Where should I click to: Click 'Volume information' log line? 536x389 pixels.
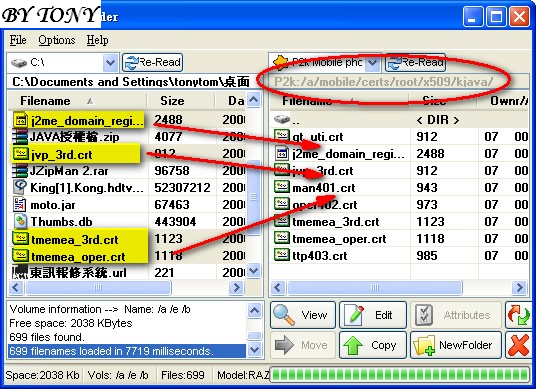(100, 309)
